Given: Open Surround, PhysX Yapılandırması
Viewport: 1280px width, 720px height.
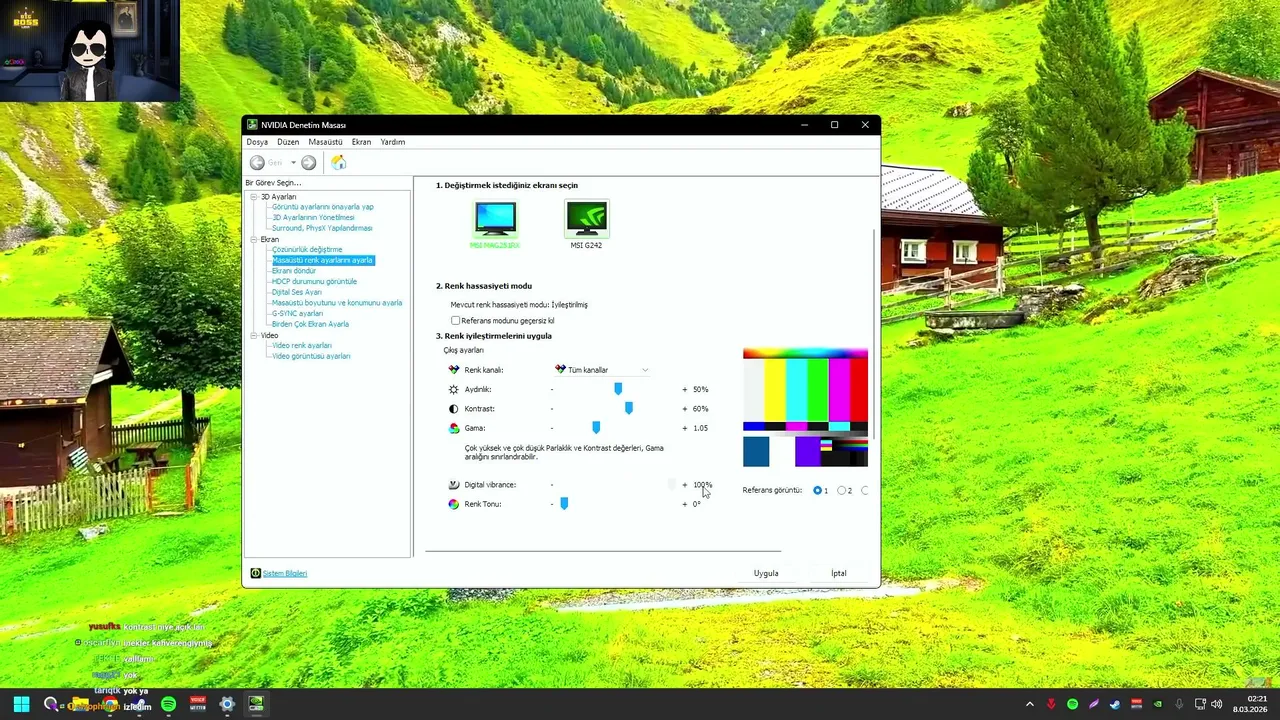Looking at the screenshot, I should tap(322, 228).
